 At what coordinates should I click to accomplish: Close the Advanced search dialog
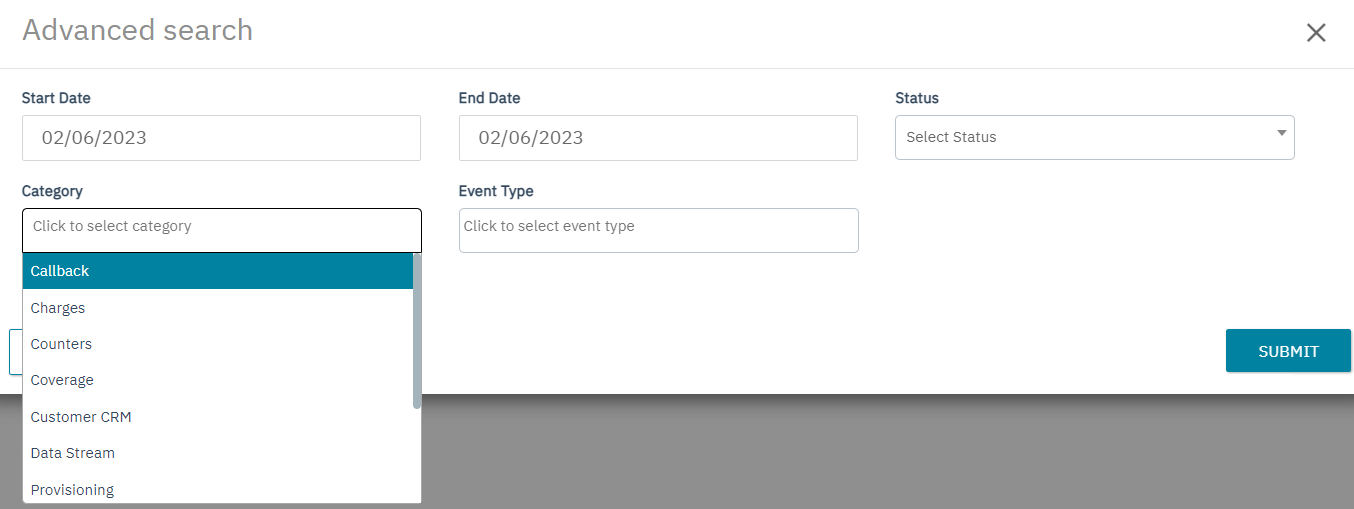pos(1316,33)
